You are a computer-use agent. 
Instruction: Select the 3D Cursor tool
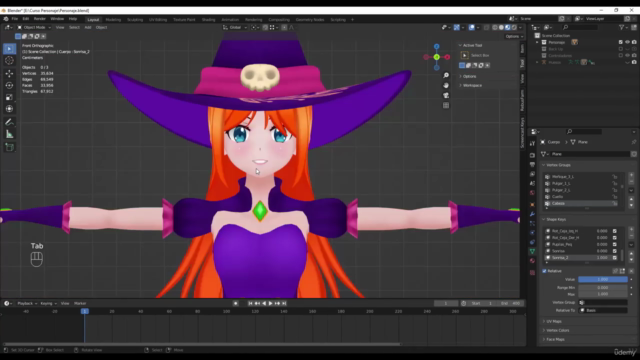point(9,60)
